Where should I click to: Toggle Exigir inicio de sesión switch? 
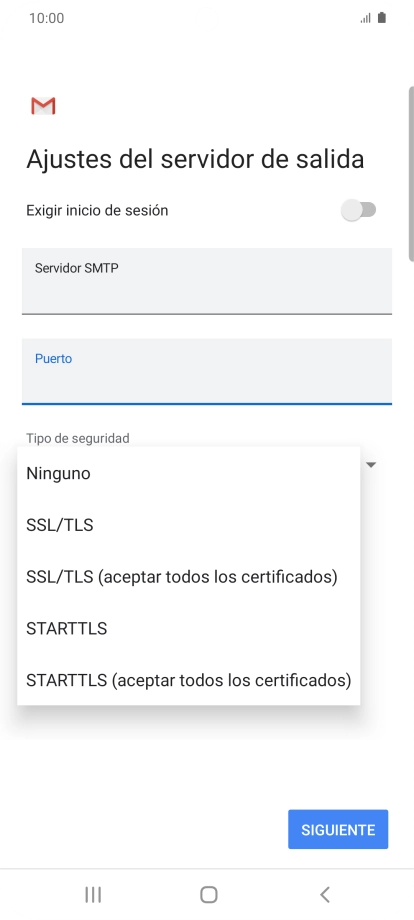[359, 210]
